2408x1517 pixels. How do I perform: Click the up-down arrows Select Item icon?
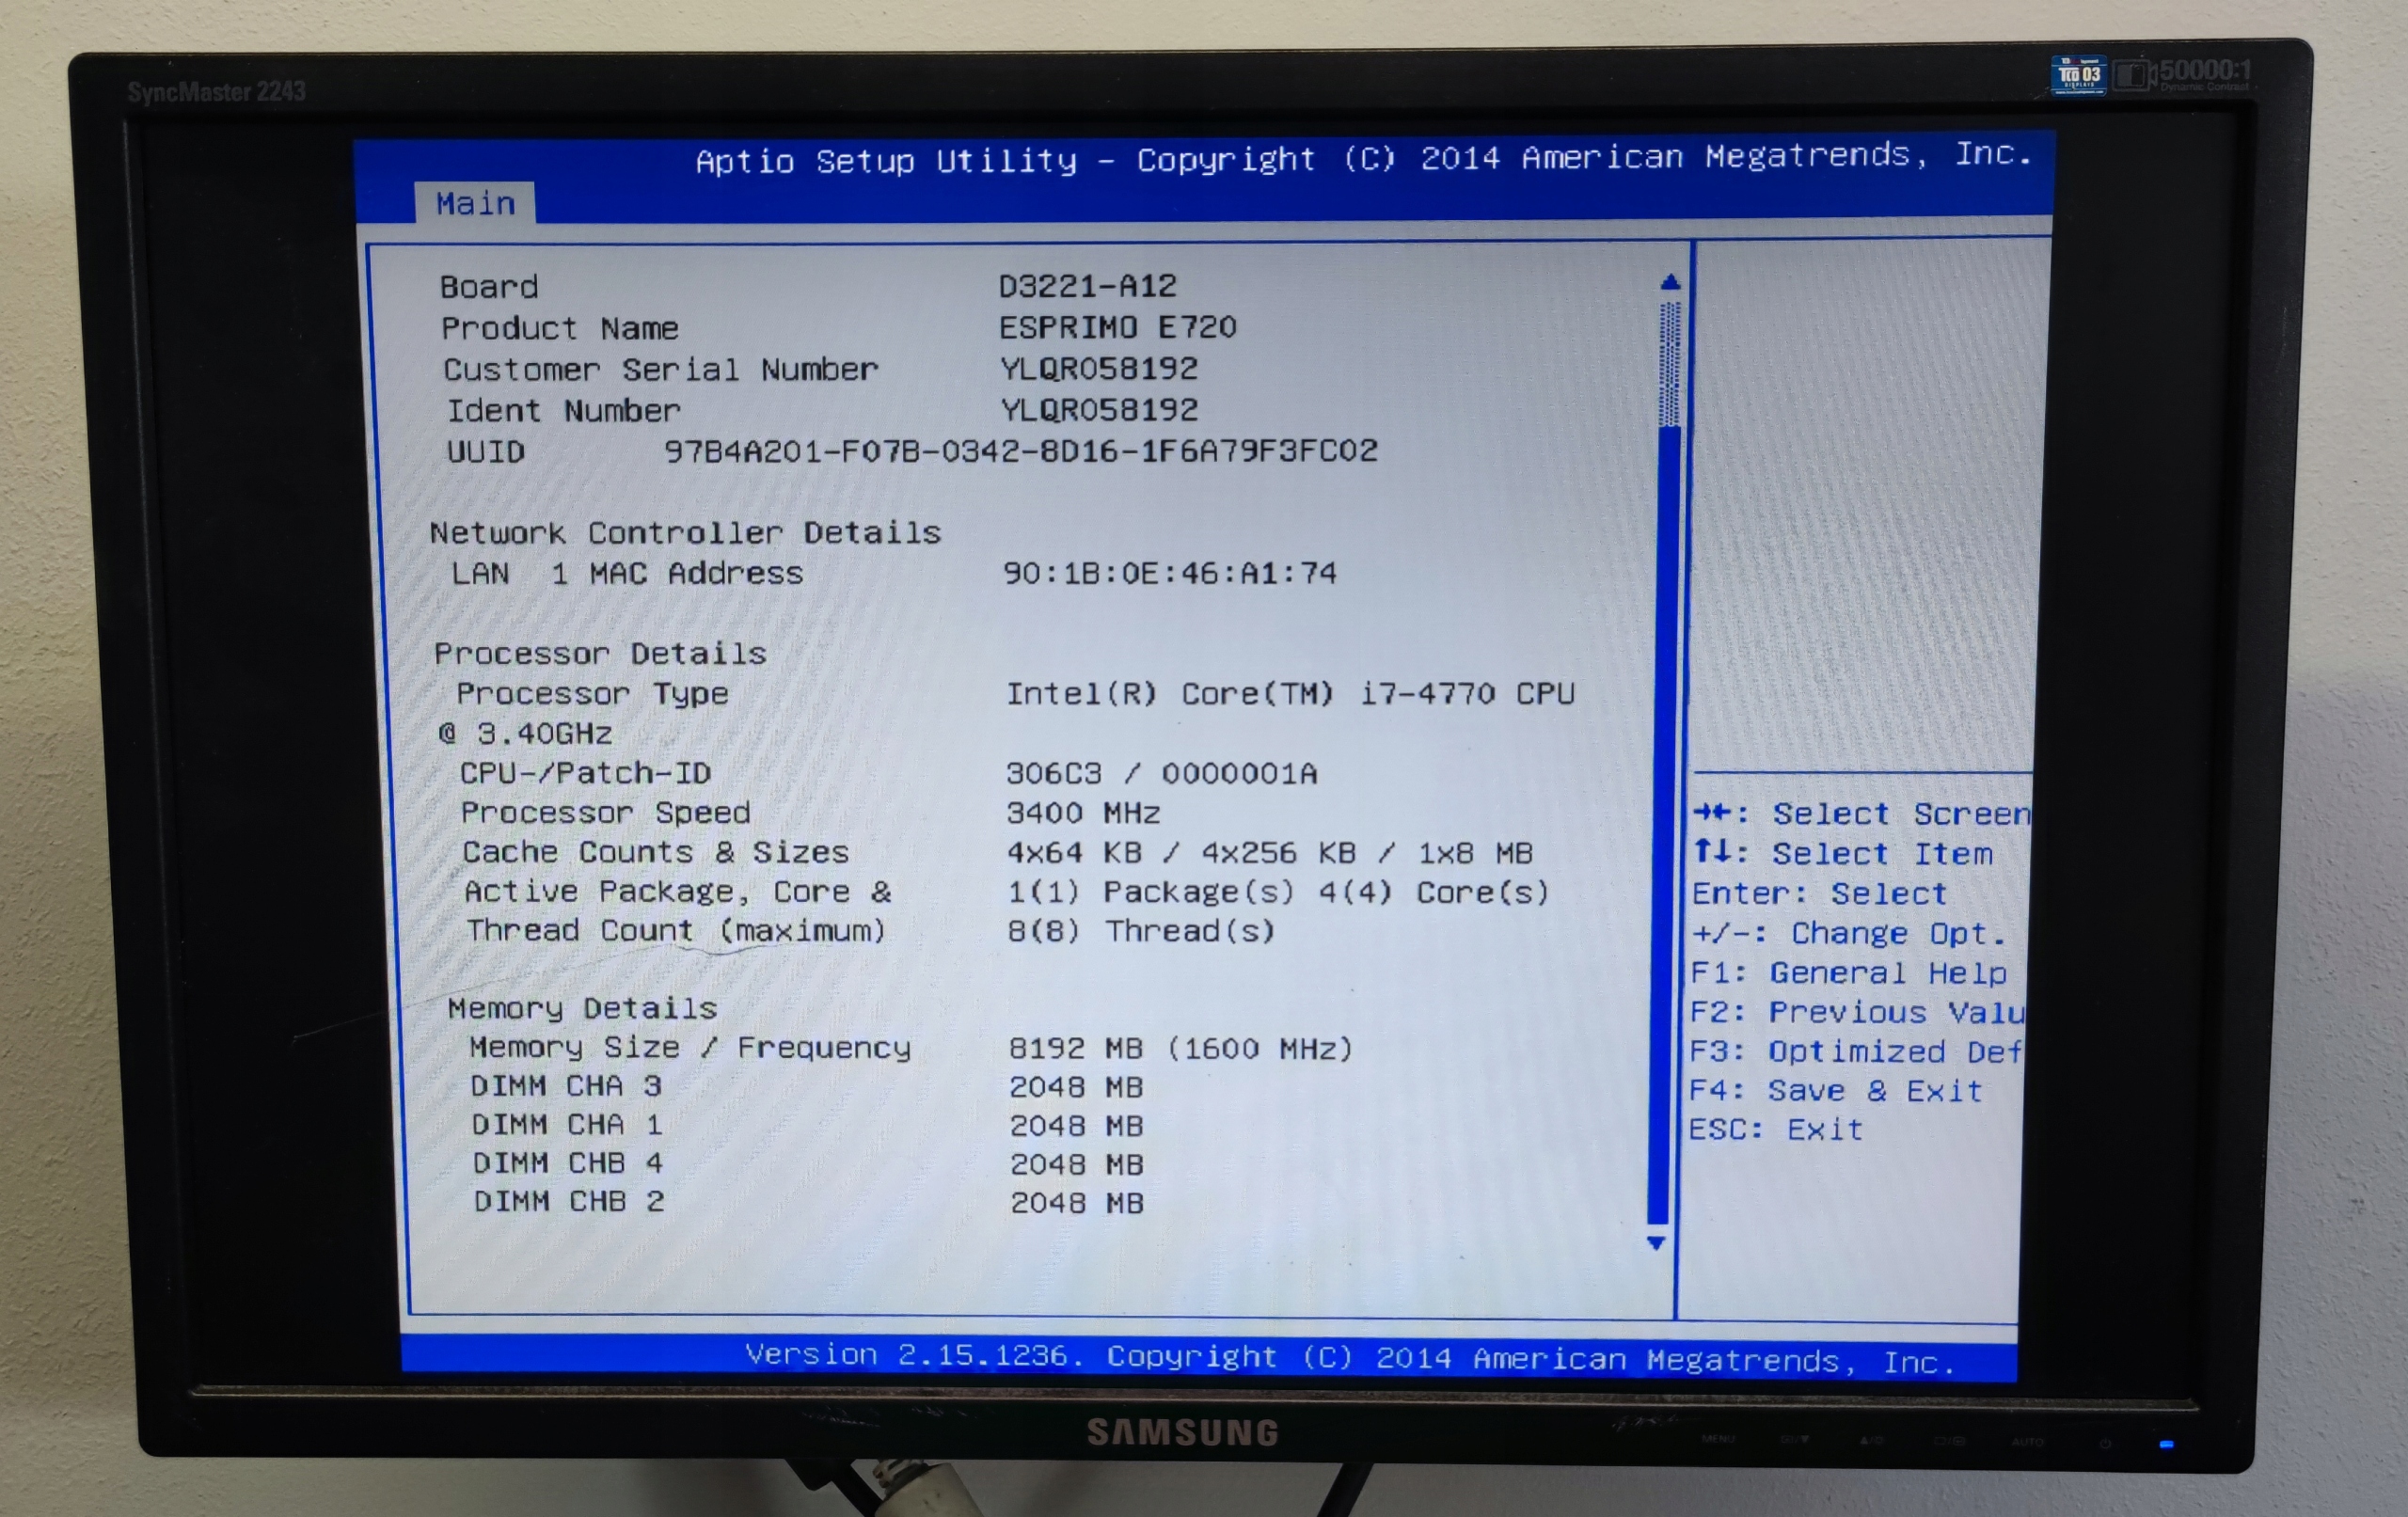click(1712, 852)
